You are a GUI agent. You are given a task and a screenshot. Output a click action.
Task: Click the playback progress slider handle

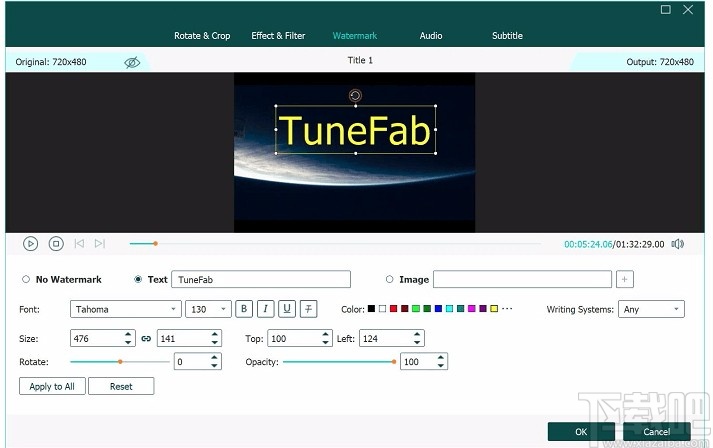[156, 244]
